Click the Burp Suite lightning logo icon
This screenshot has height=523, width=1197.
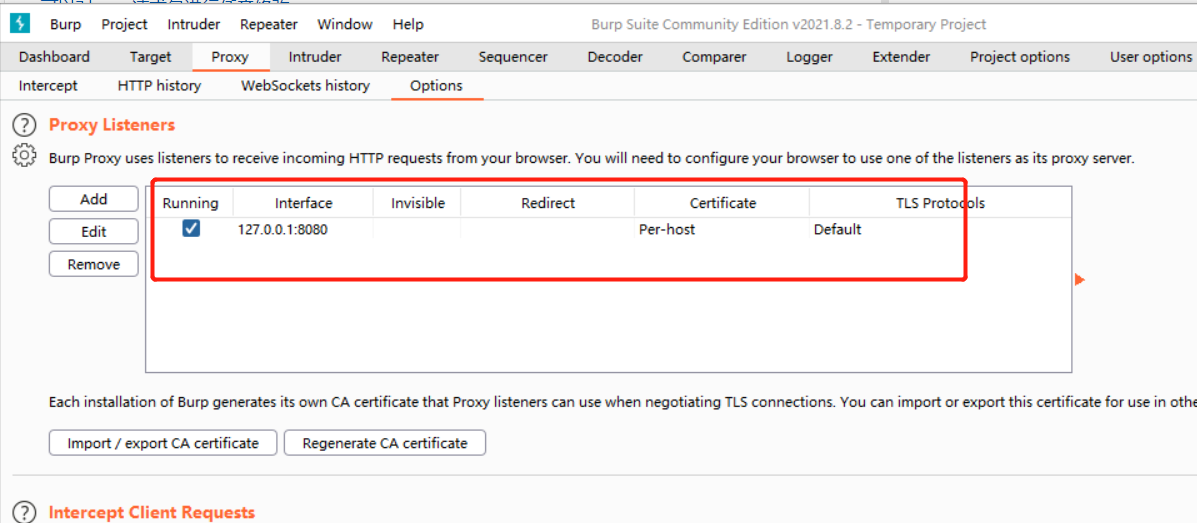(20, 23)
